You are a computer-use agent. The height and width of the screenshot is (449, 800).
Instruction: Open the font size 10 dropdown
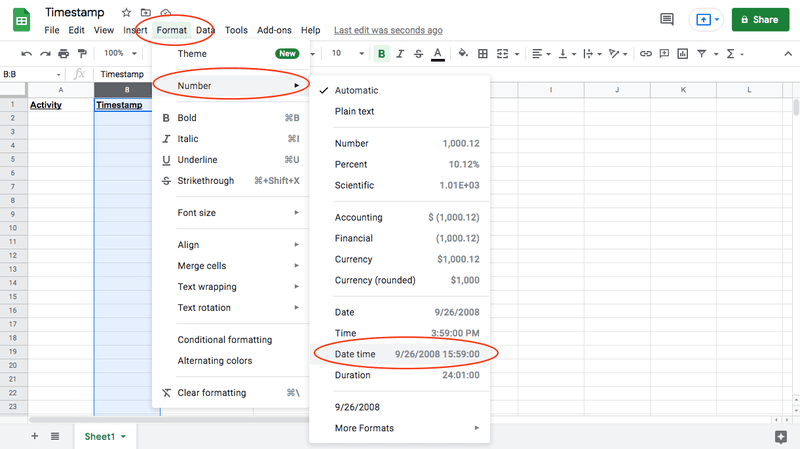347,53
